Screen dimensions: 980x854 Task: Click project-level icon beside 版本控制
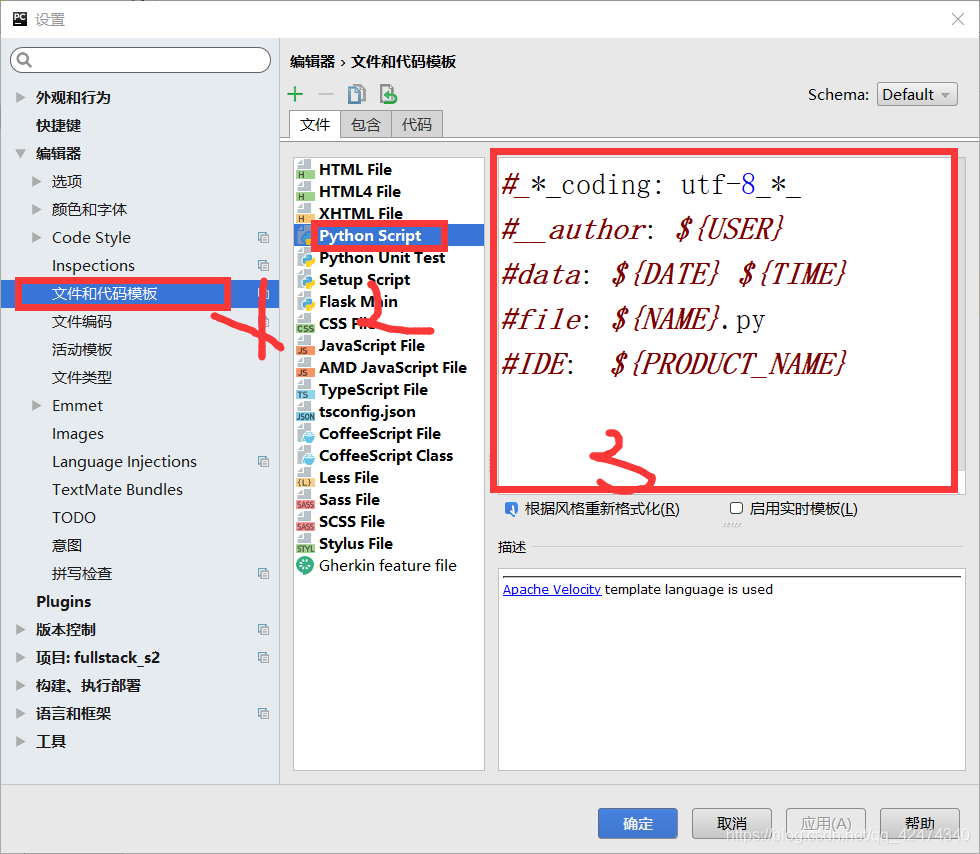[x=263, y=630]
